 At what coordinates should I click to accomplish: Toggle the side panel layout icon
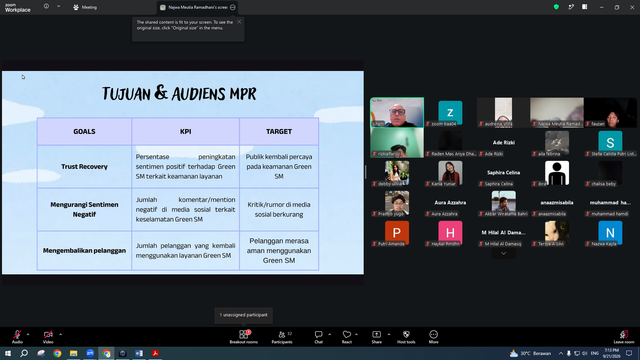click(x=584, y=7)
